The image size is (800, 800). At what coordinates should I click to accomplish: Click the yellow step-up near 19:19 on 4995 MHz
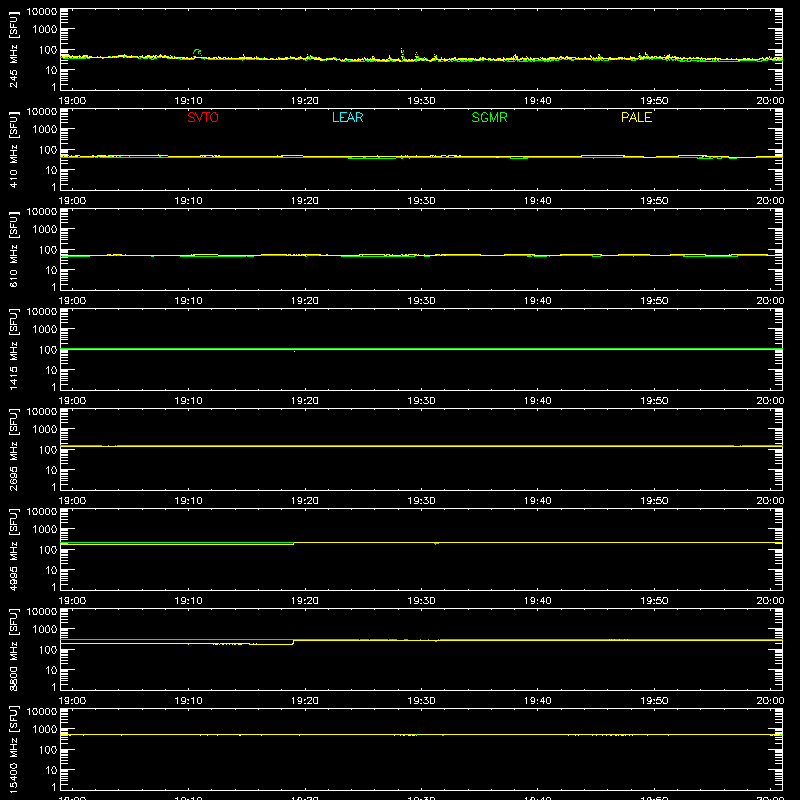click(x=293, y=543)
